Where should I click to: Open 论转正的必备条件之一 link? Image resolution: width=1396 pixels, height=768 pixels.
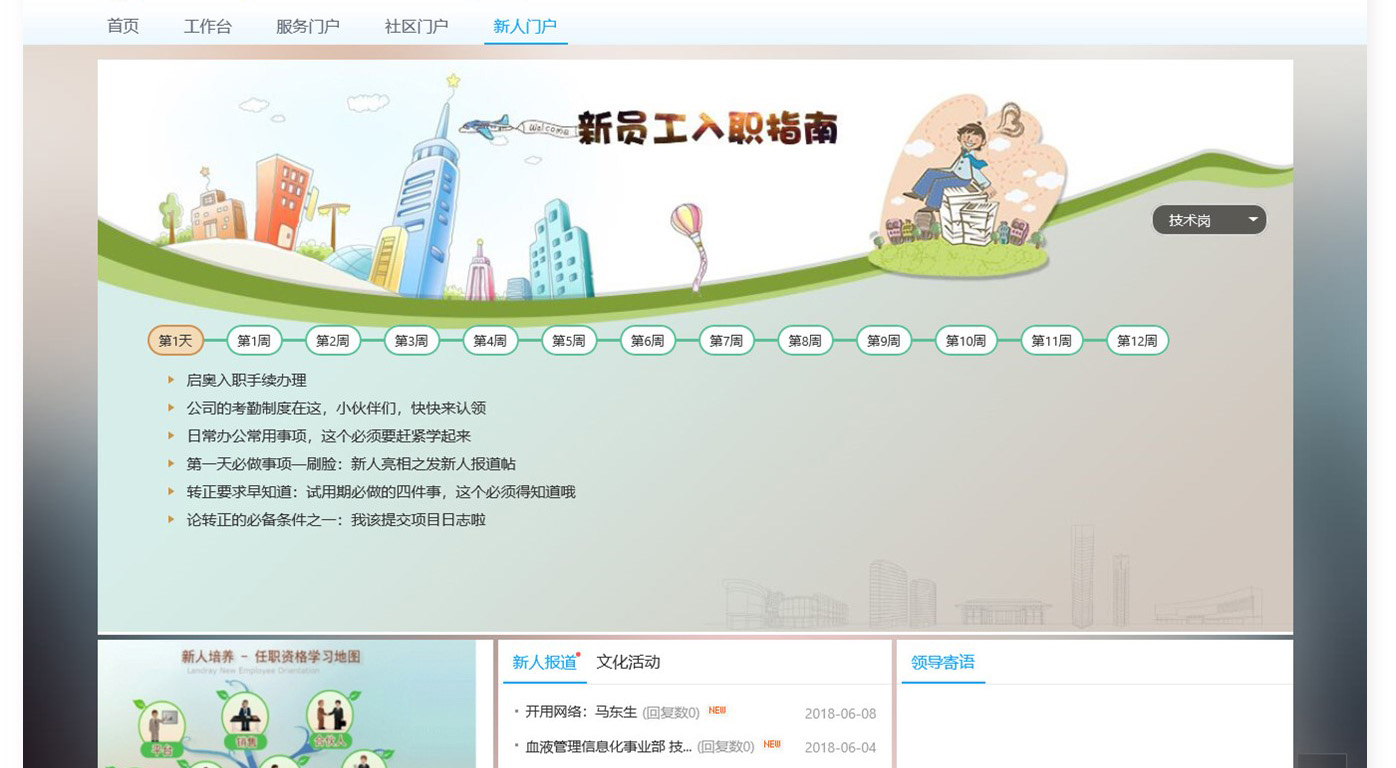point(336,520)
